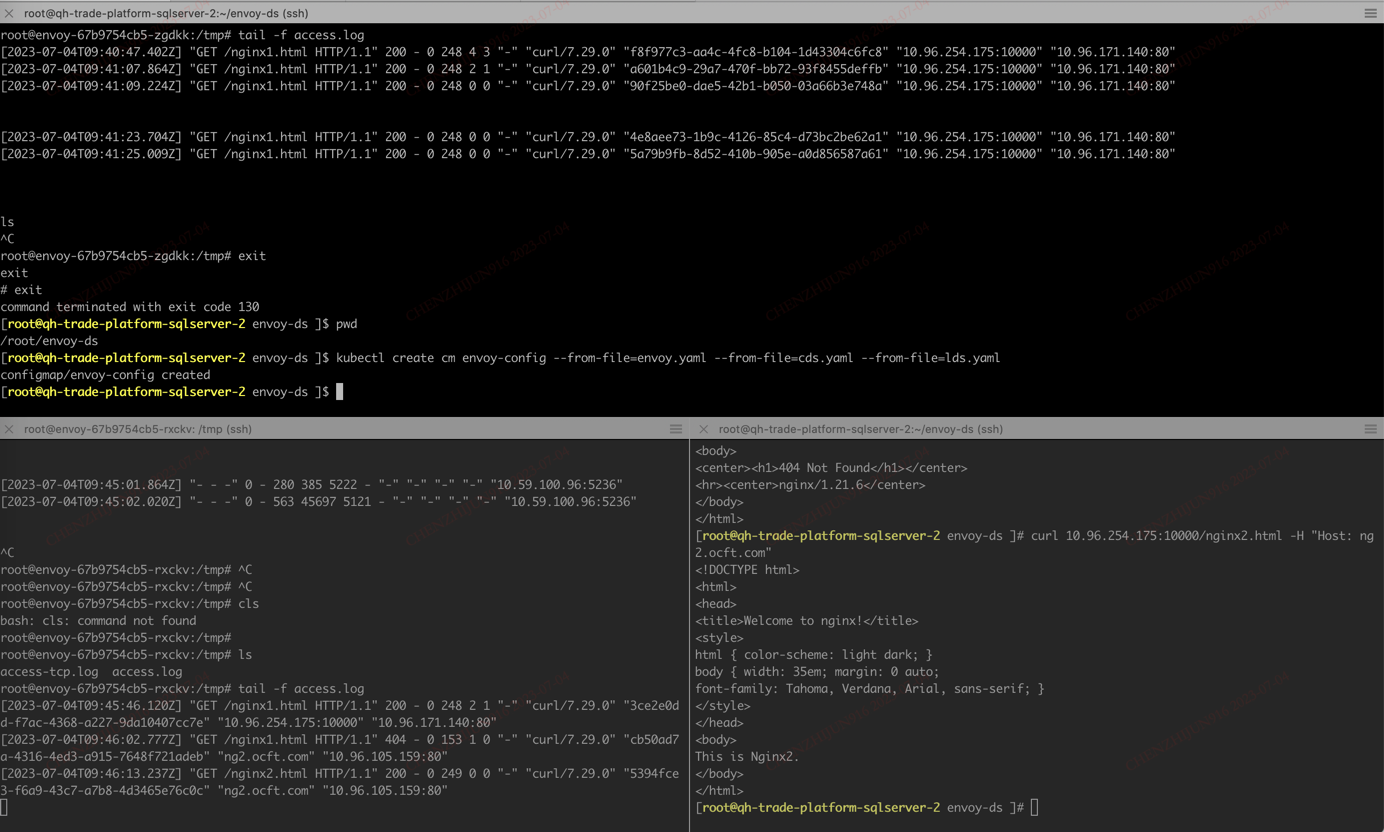This screenshot has width=1384, height=832.
Task: Click the 'bash: cls: command not found' line
Action: click(x=98, y=621)
